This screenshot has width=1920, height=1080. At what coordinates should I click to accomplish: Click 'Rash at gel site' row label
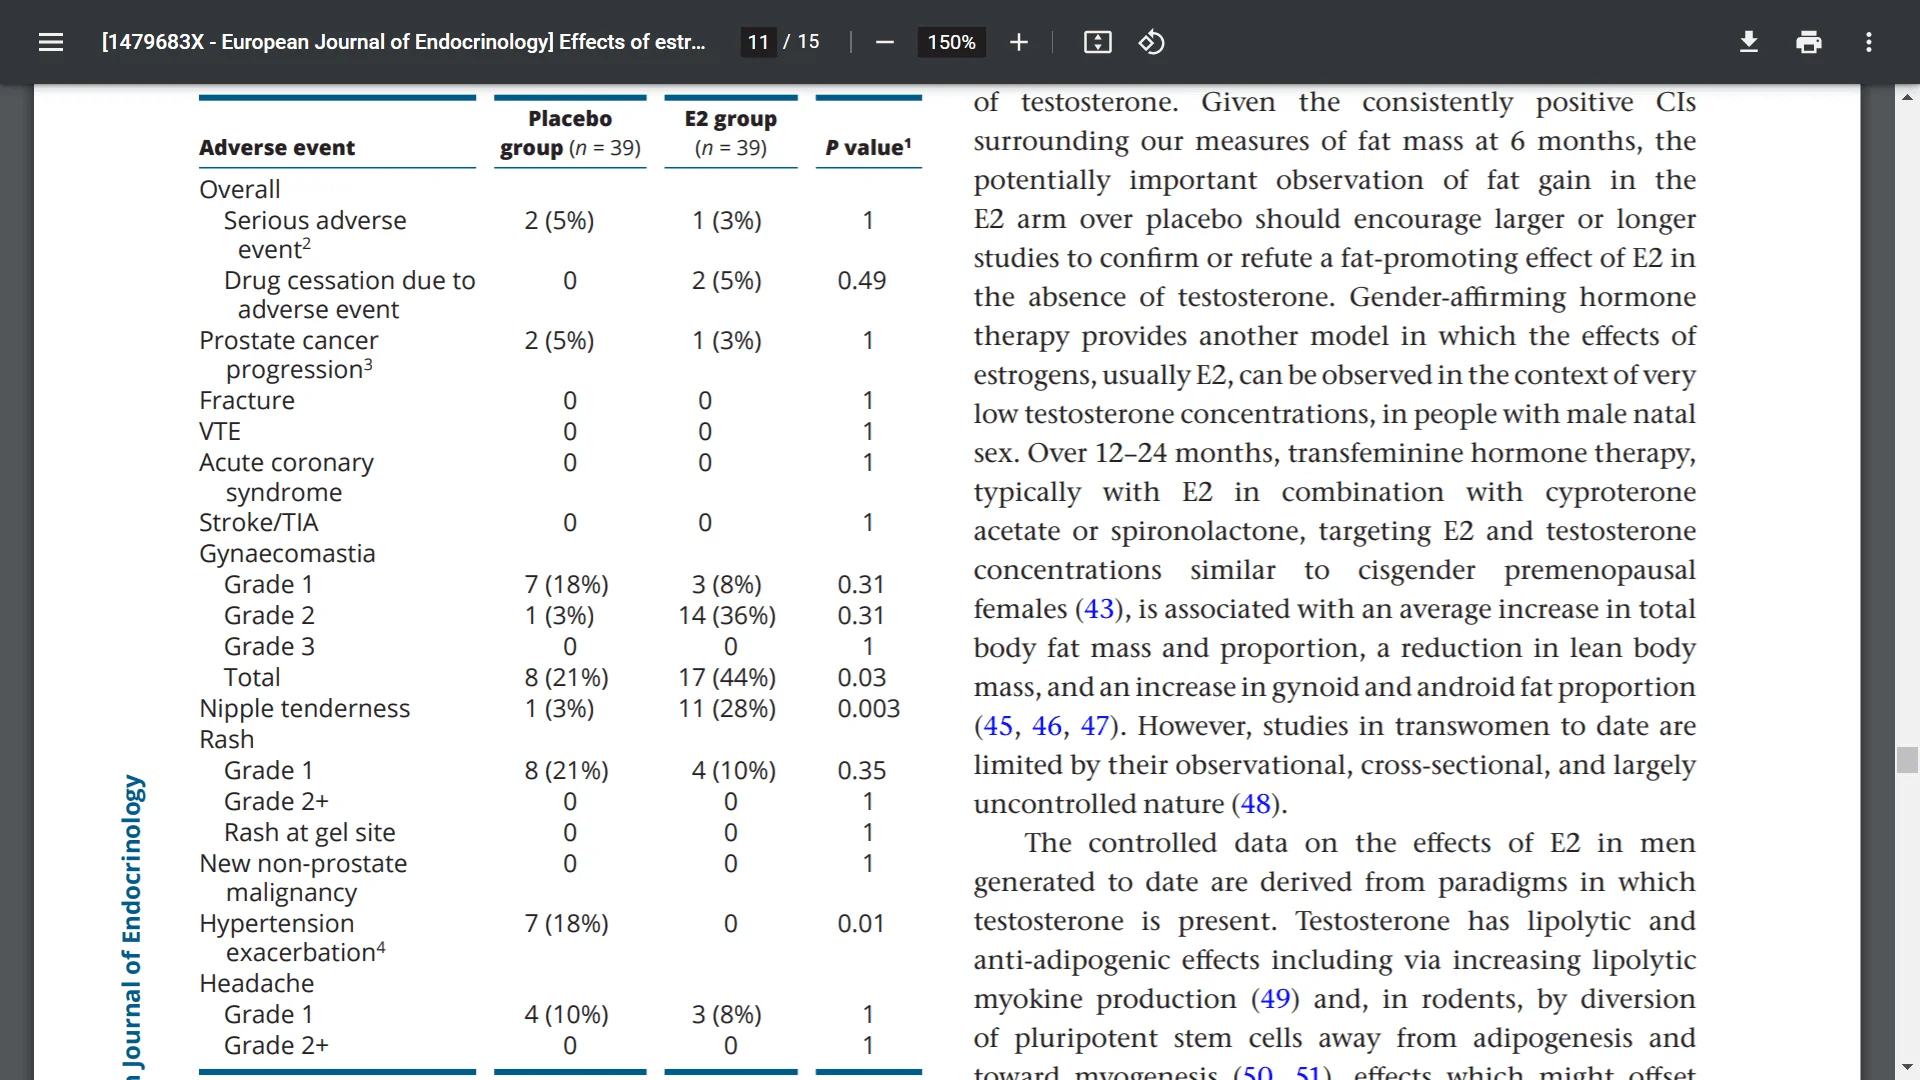click(309, 833)
